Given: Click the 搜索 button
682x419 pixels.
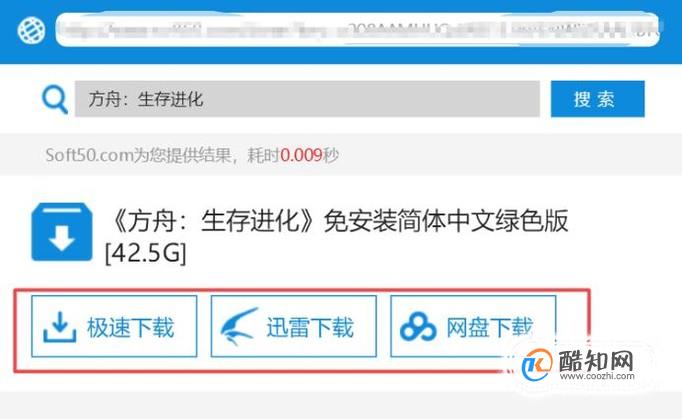Looking at the screenshot, I should 598,99.
